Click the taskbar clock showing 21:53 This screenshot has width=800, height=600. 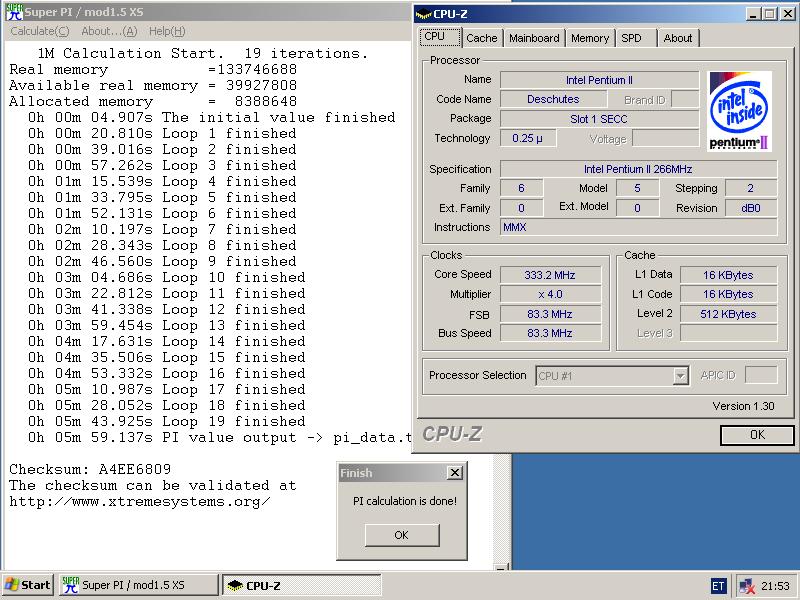coord(775,586)
